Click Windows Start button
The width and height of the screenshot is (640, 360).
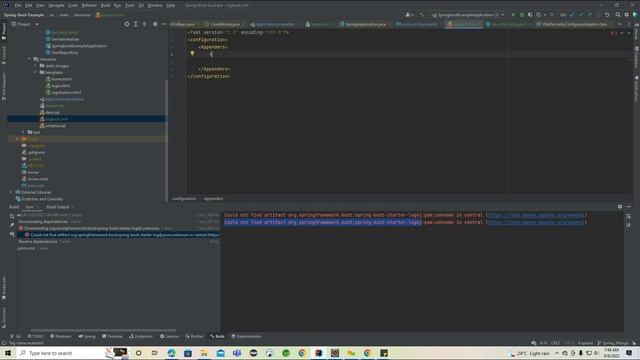pyautogui.click(x=8, y=353)
